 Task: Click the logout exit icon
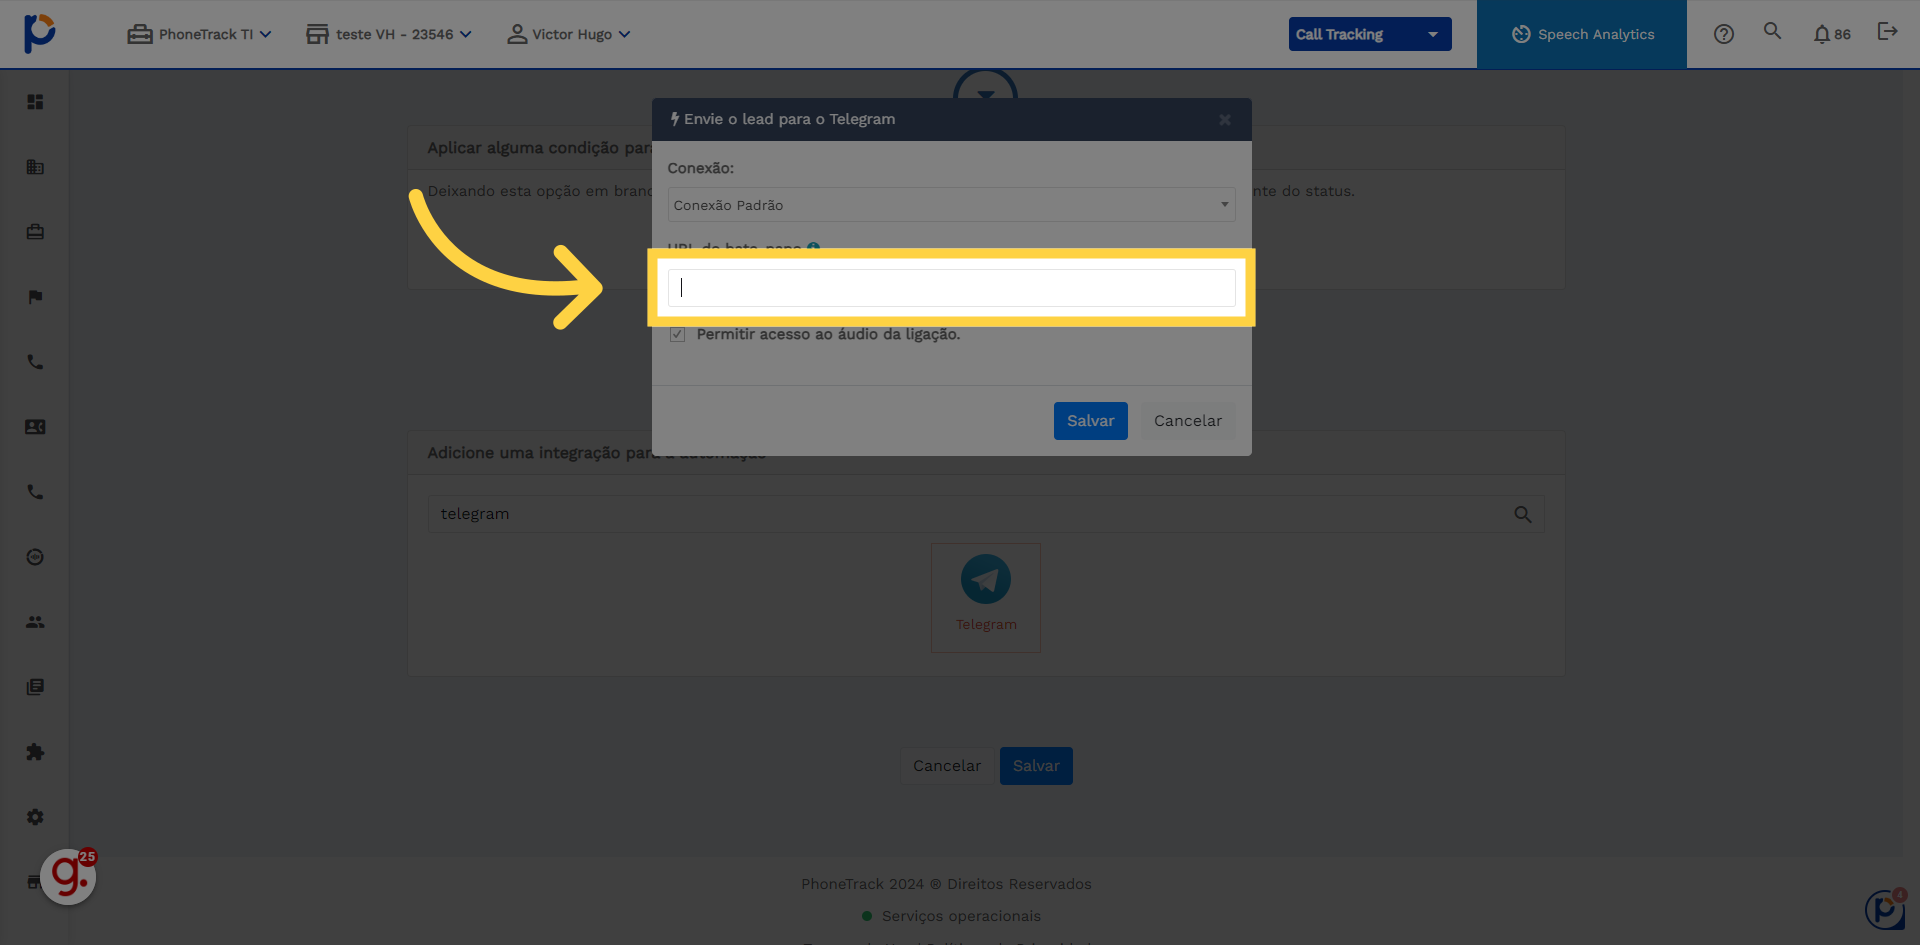click(1887, 32)
